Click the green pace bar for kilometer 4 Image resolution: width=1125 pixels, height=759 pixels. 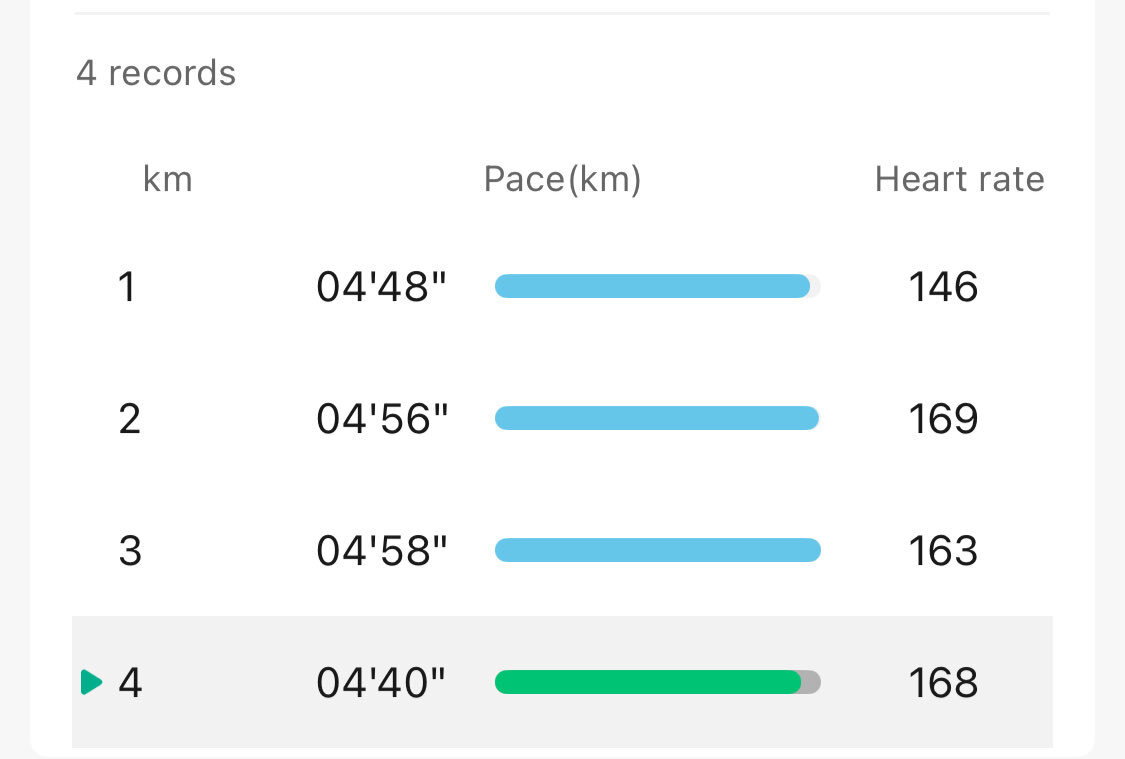point(648,682)
